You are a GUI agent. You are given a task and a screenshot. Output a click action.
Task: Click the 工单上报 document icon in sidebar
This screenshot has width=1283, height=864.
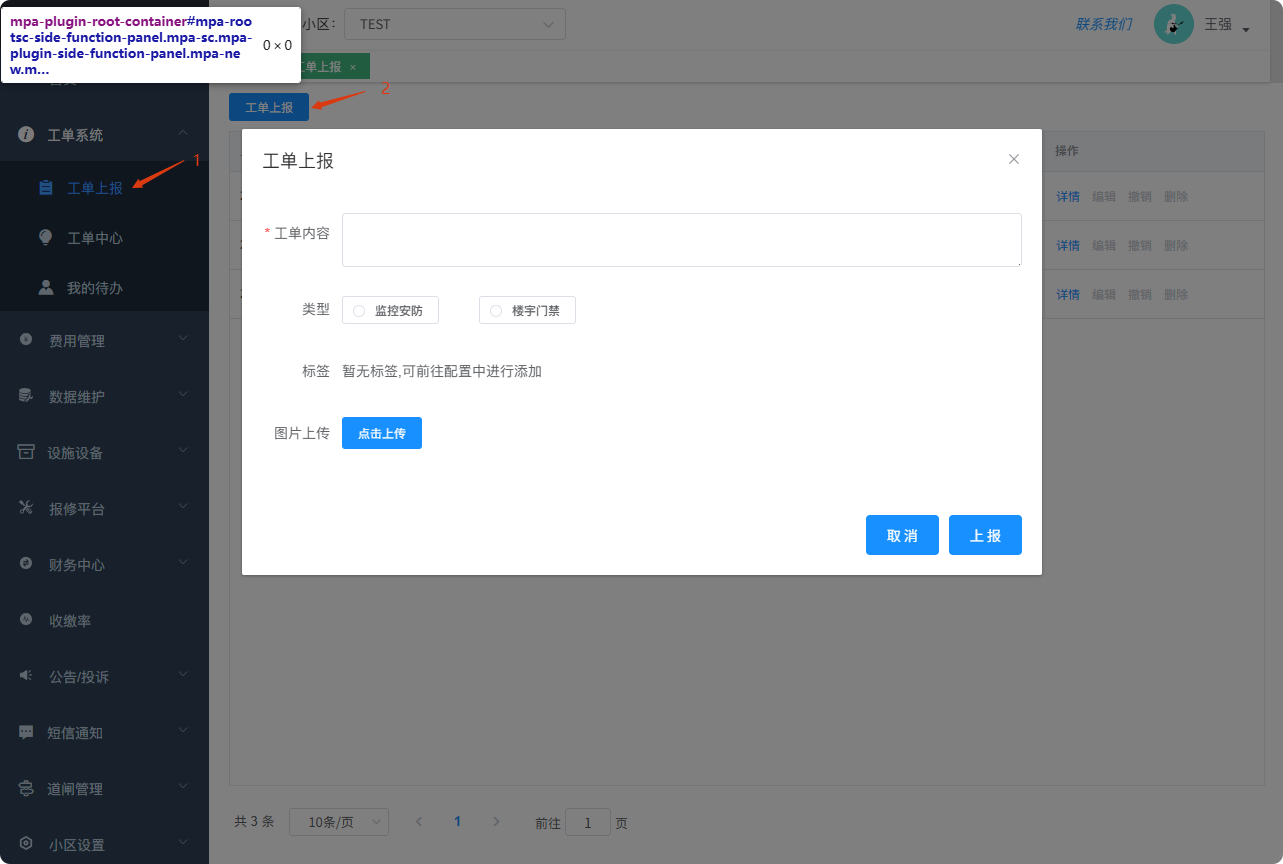tap(45, 185)
